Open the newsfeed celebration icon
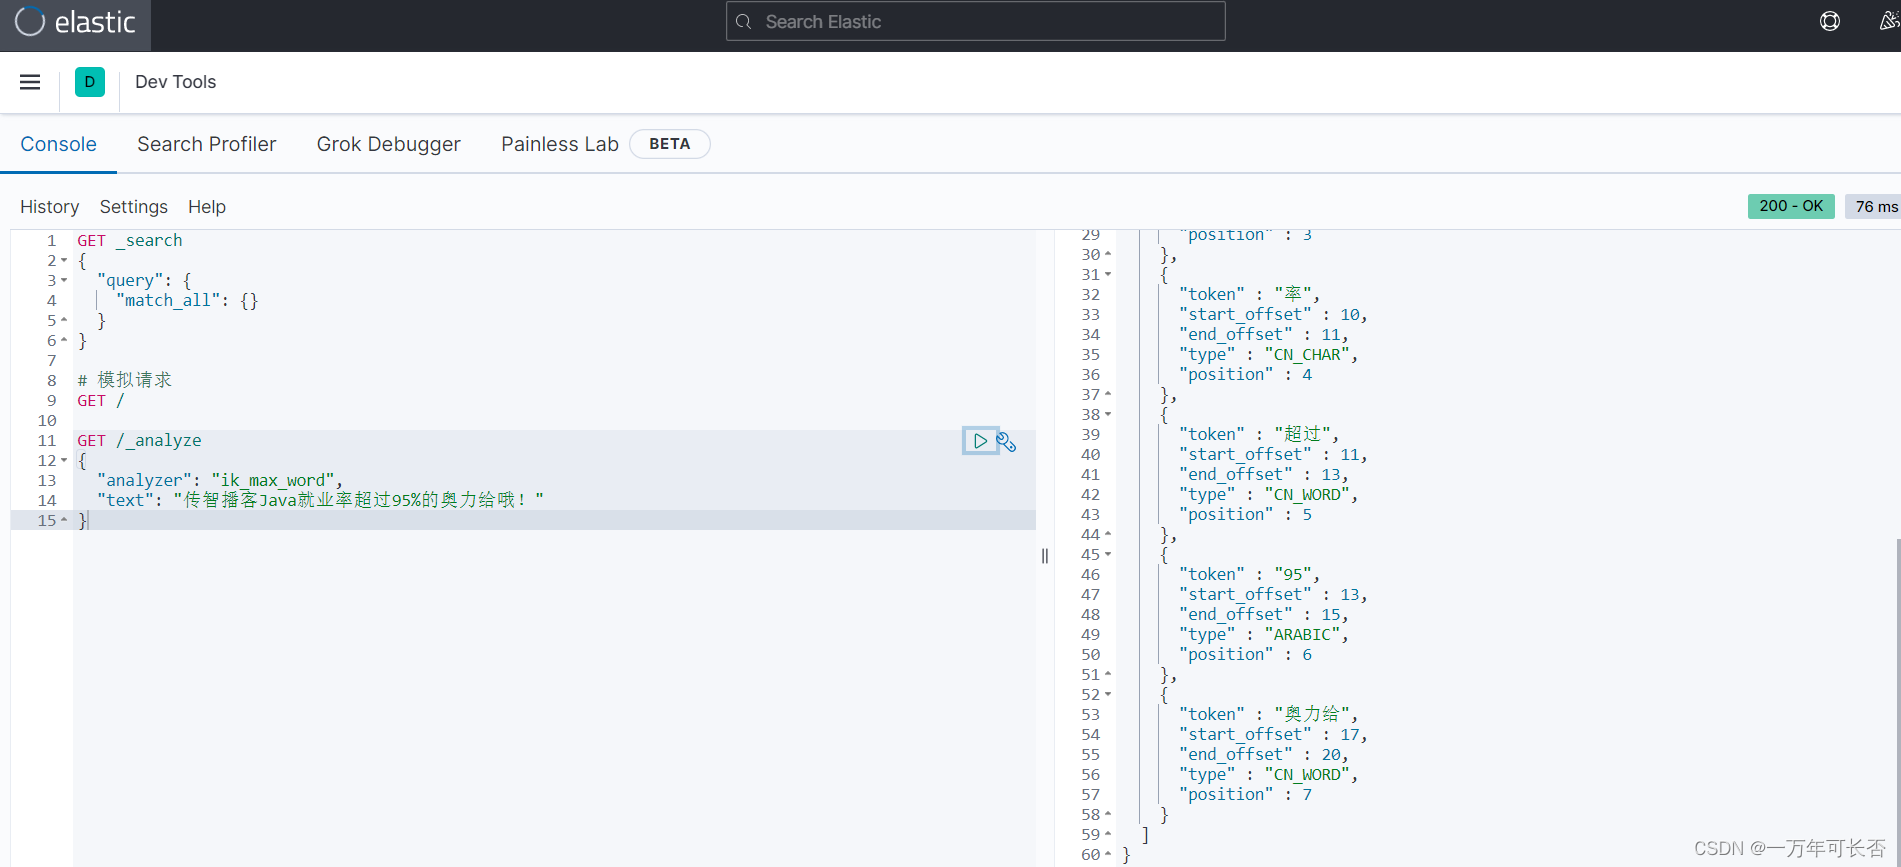The width and height of the screenshot is (1901, 867). [x=1889, y=21]
